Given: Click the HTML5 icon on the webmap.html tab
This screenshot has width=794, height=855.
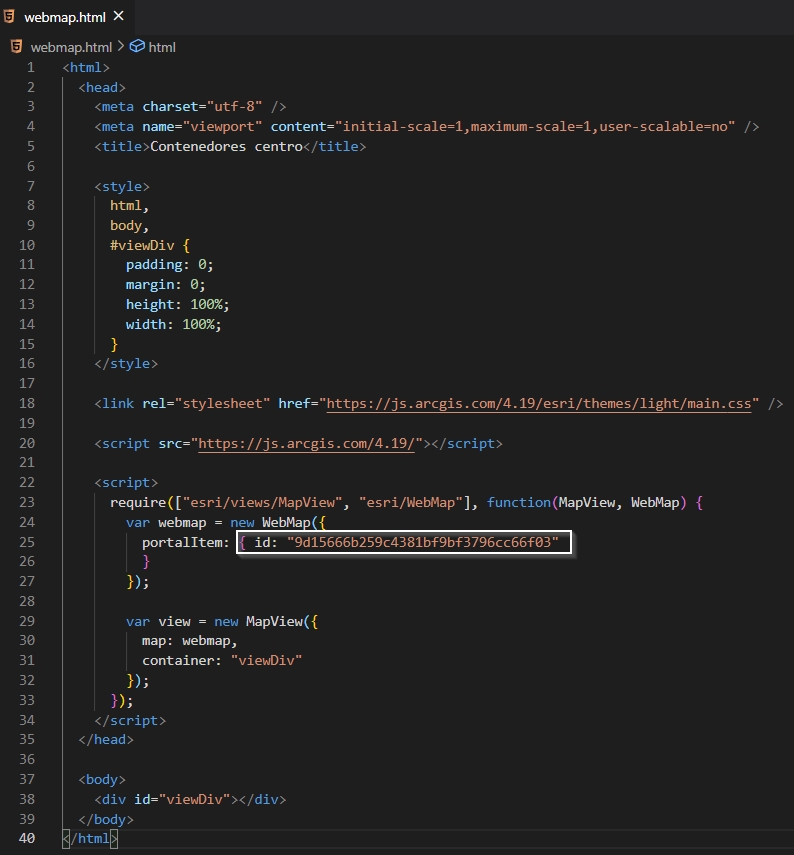Looking at the screenshot, I should click(11, 16).
